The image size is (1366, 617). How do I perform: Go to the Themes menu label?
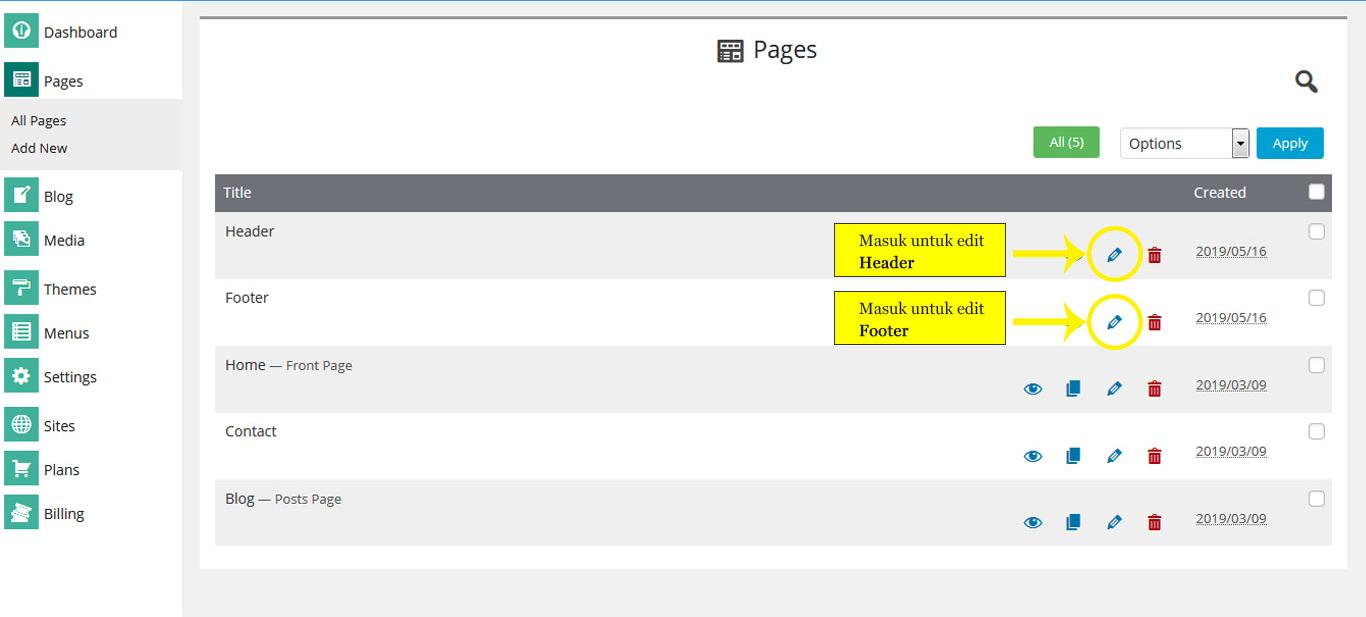70,289
